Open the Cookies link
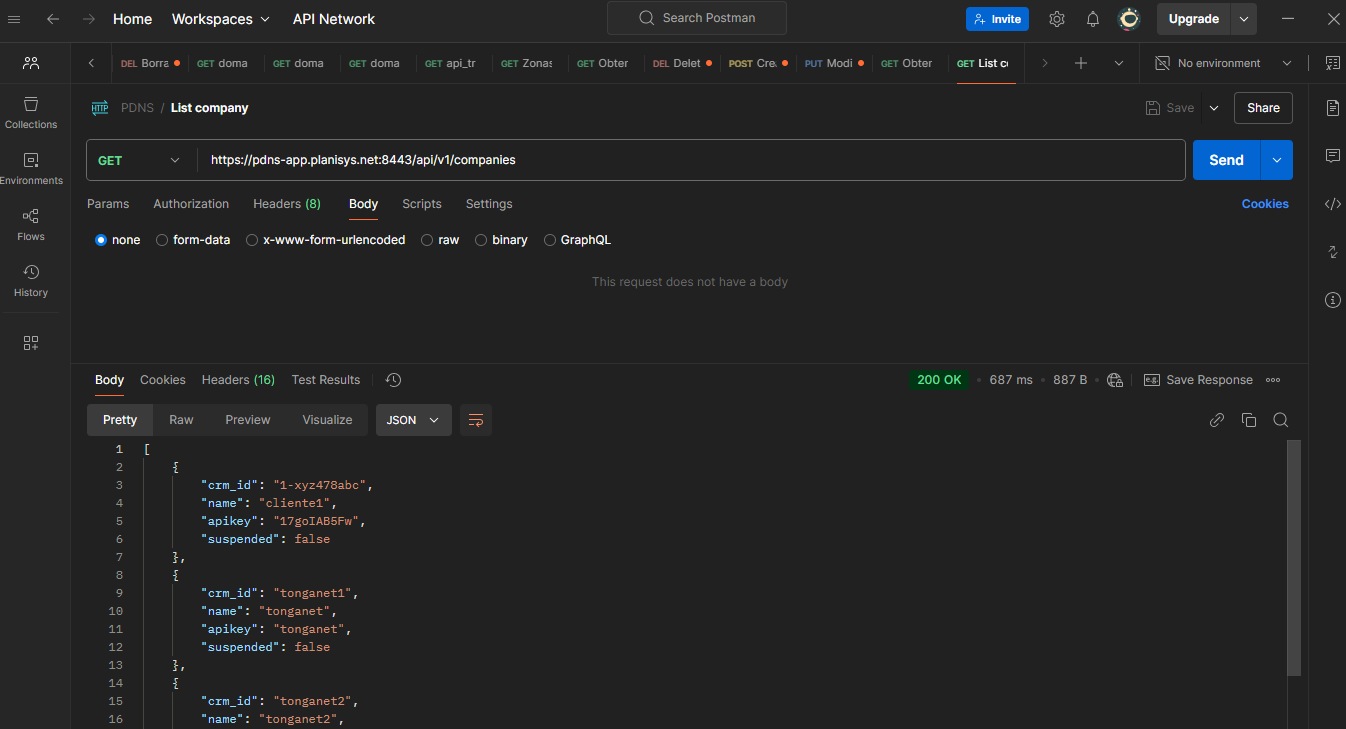Screen dimensions: 1346x729 click(x=1265, y=204)
